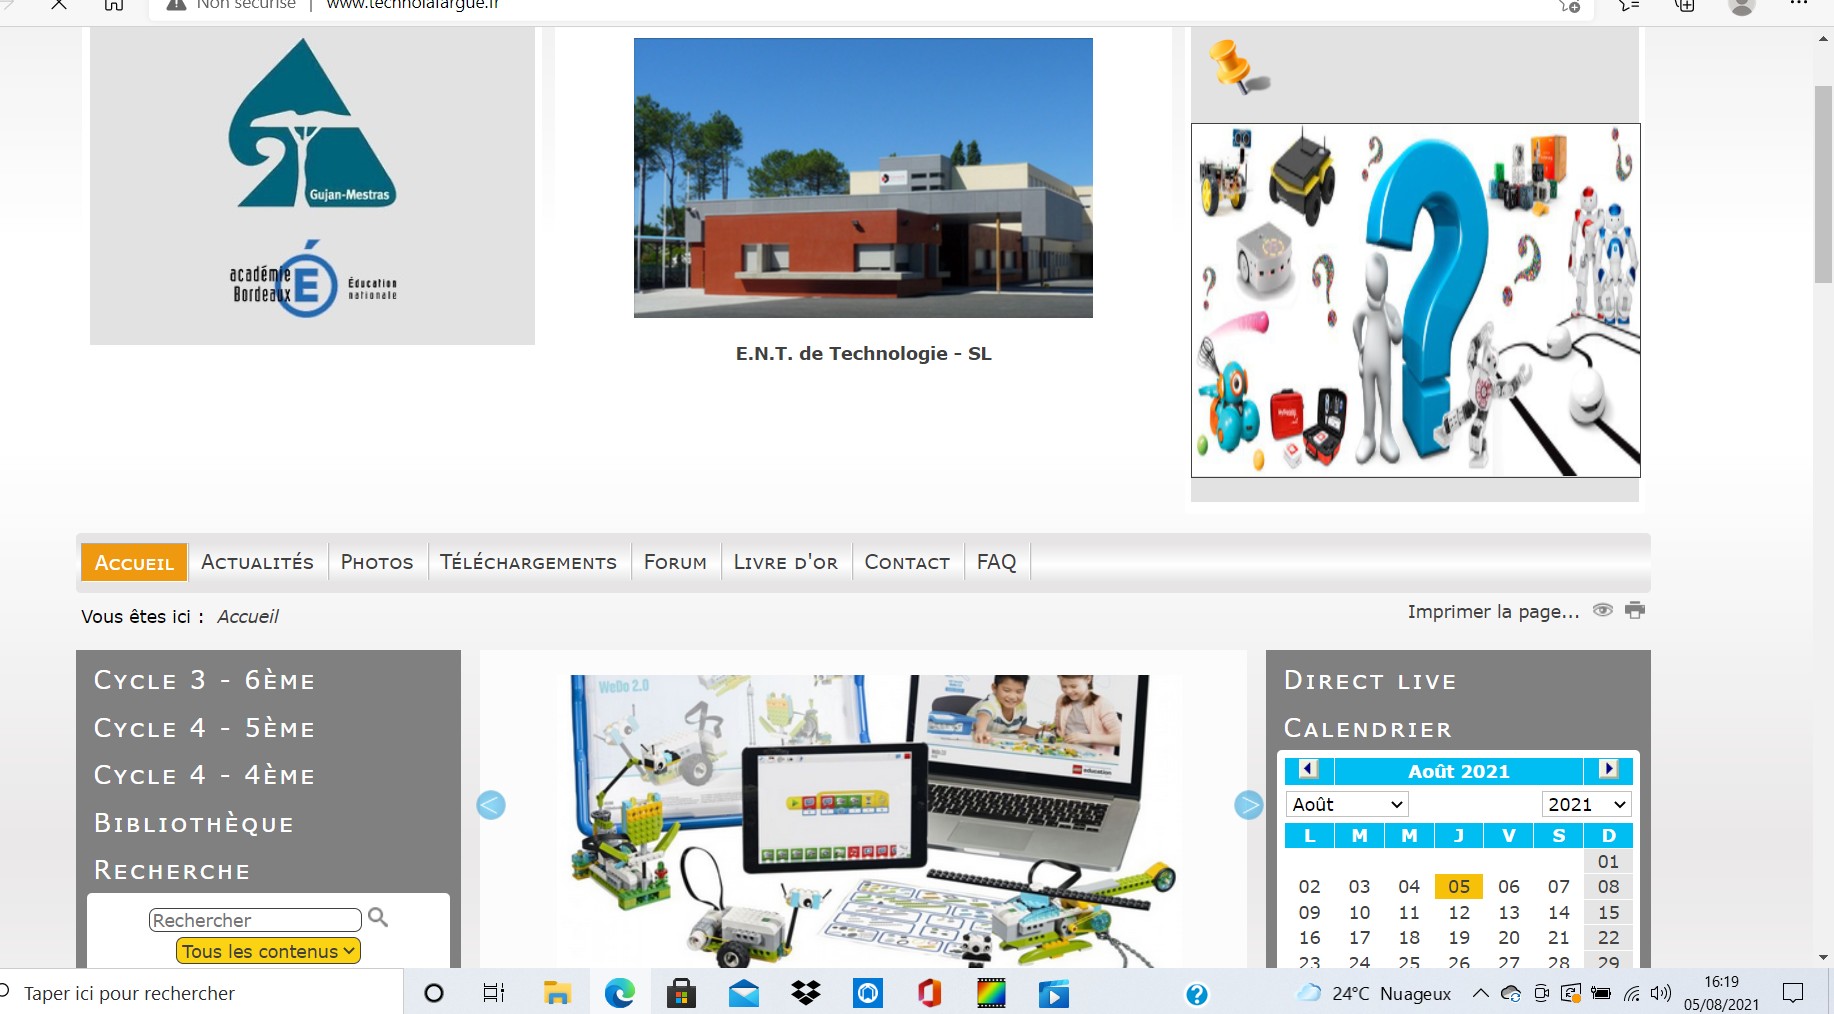Click the Recherche heading
The width and height of the screenshot is (1834, 1014).
coord(172,870)
